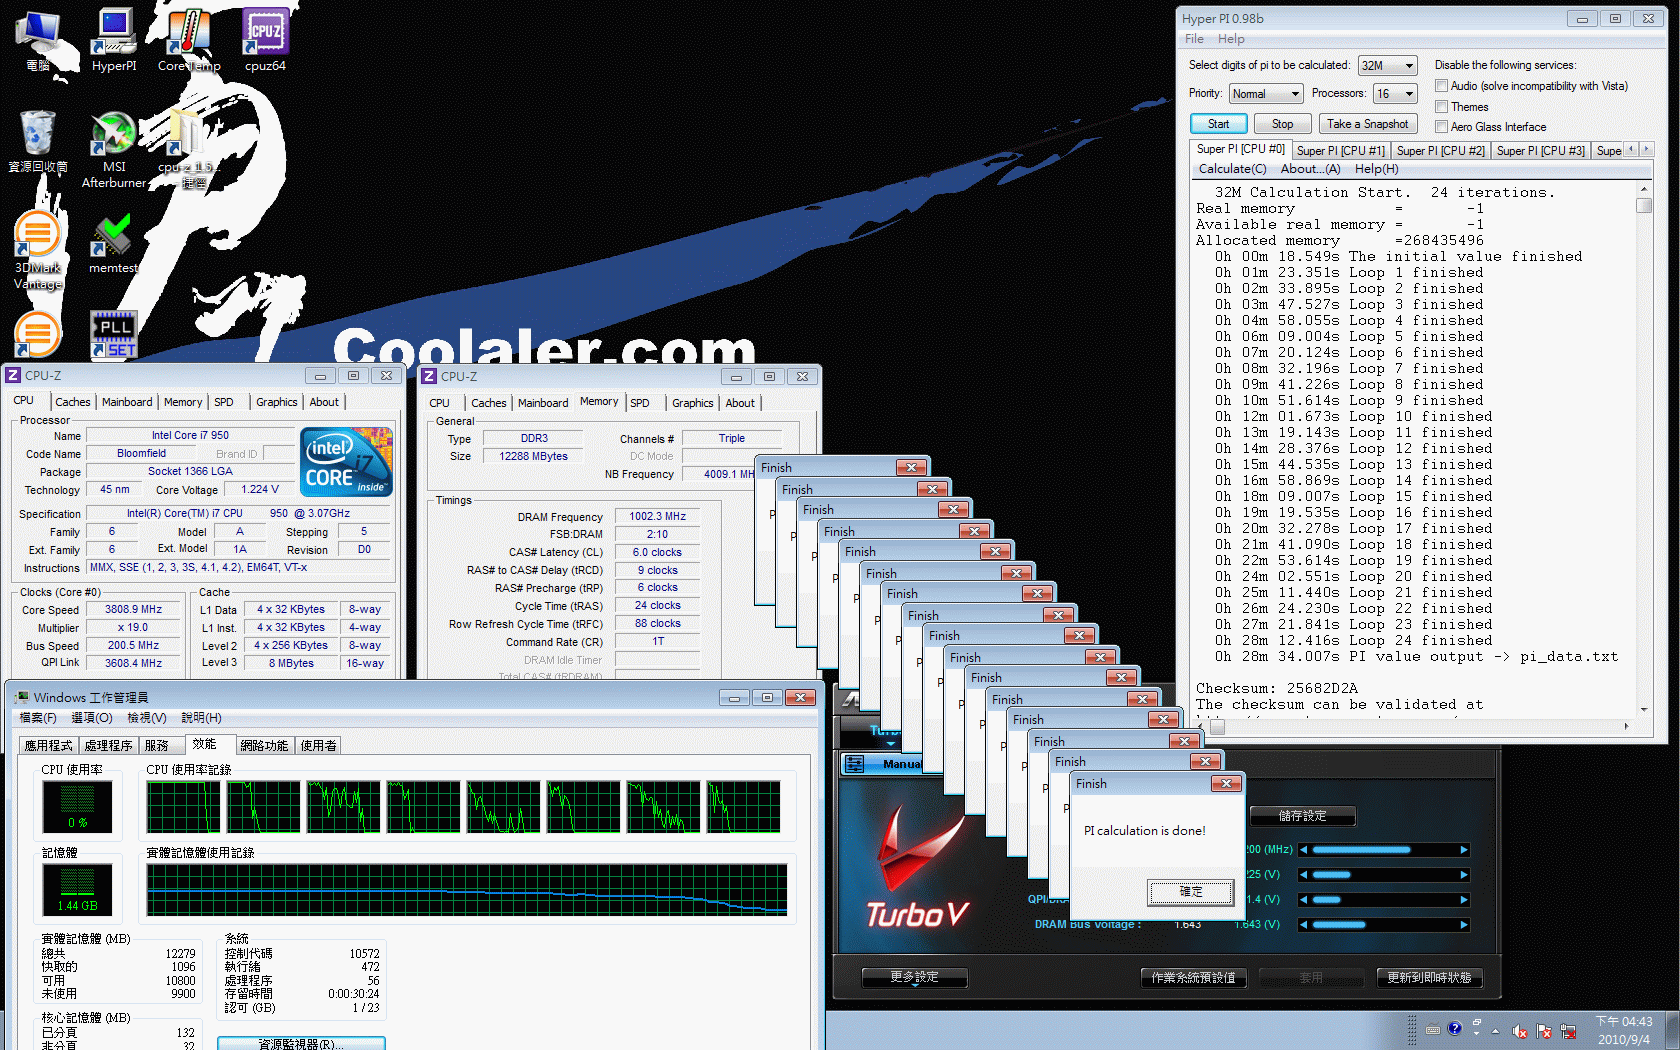Launch MSI Afterburner from the desktop
The width and height of the screenshot is (1680, 1050).
(114, 149)
